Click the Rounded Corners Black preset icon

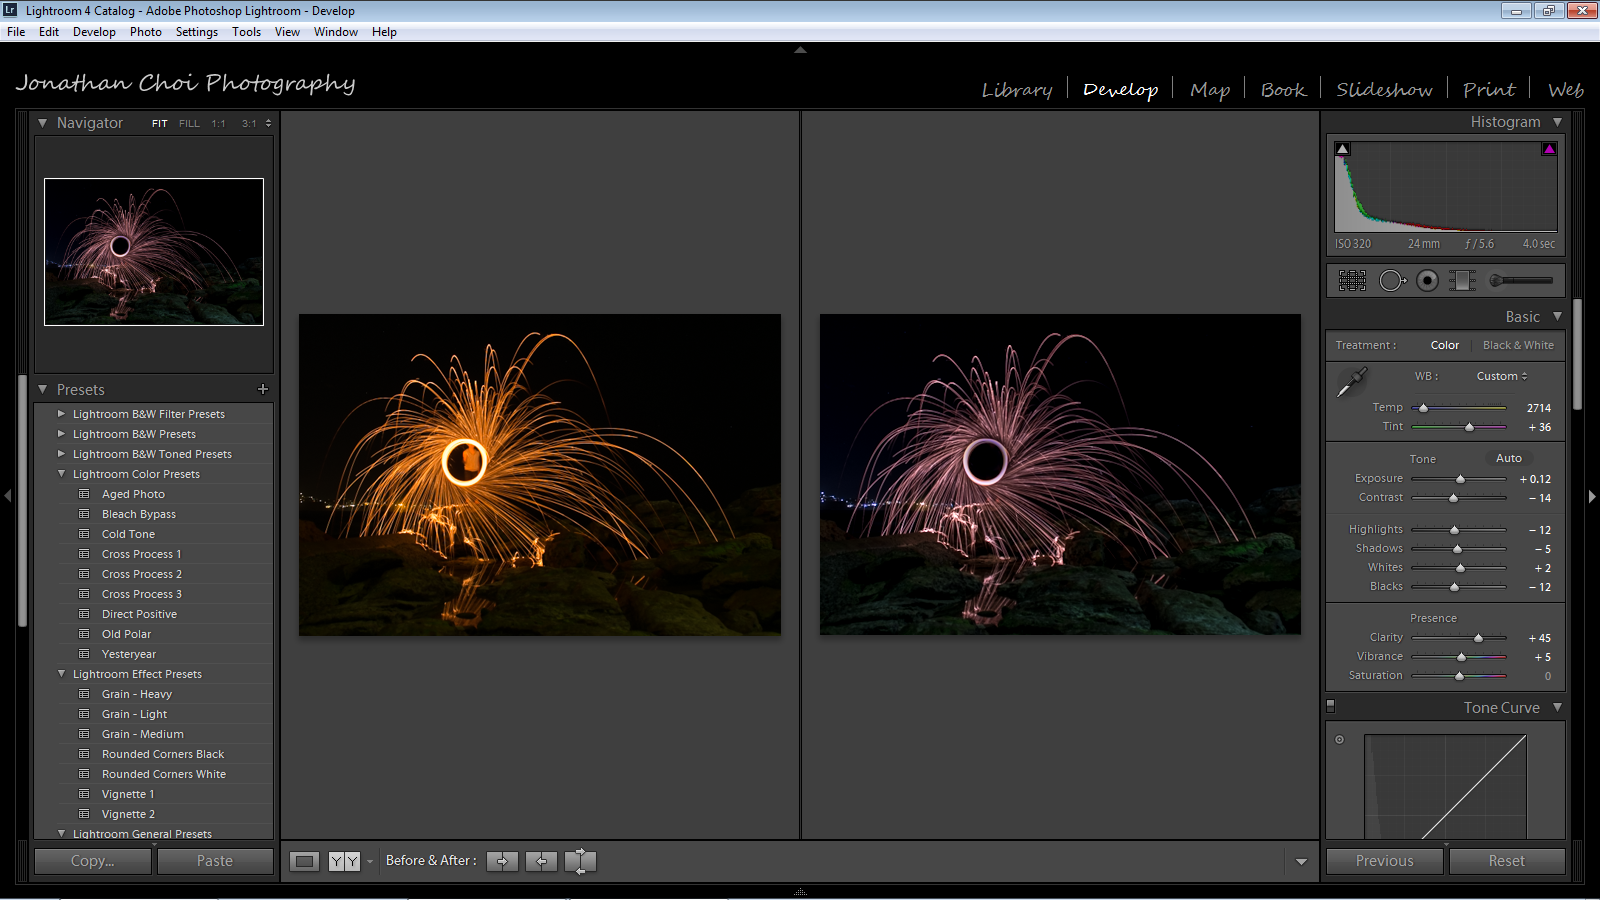click(x=84, y=754)
